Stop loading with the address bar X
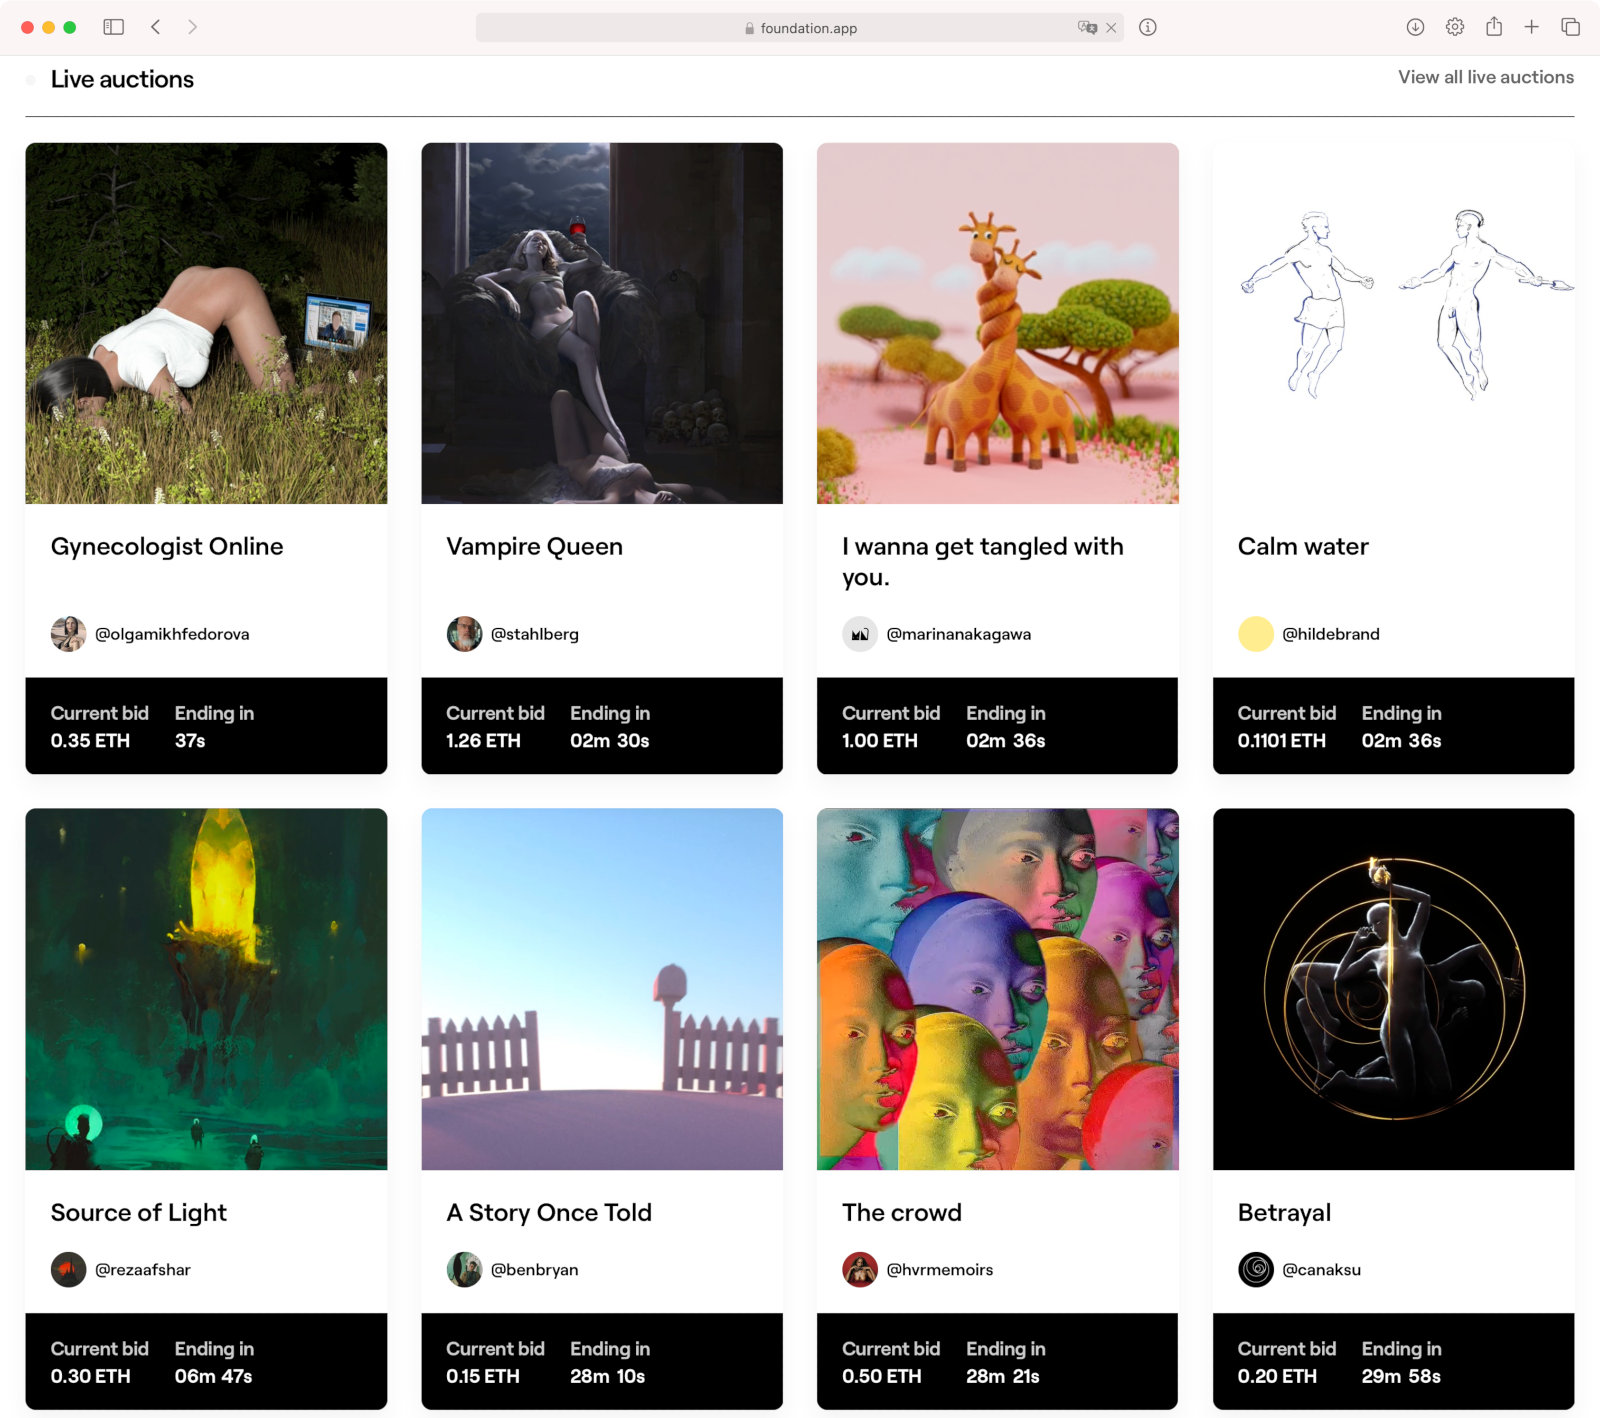Viewport: 1600px width, 1418px height. pyautogui.click(x=1111, y=28)
